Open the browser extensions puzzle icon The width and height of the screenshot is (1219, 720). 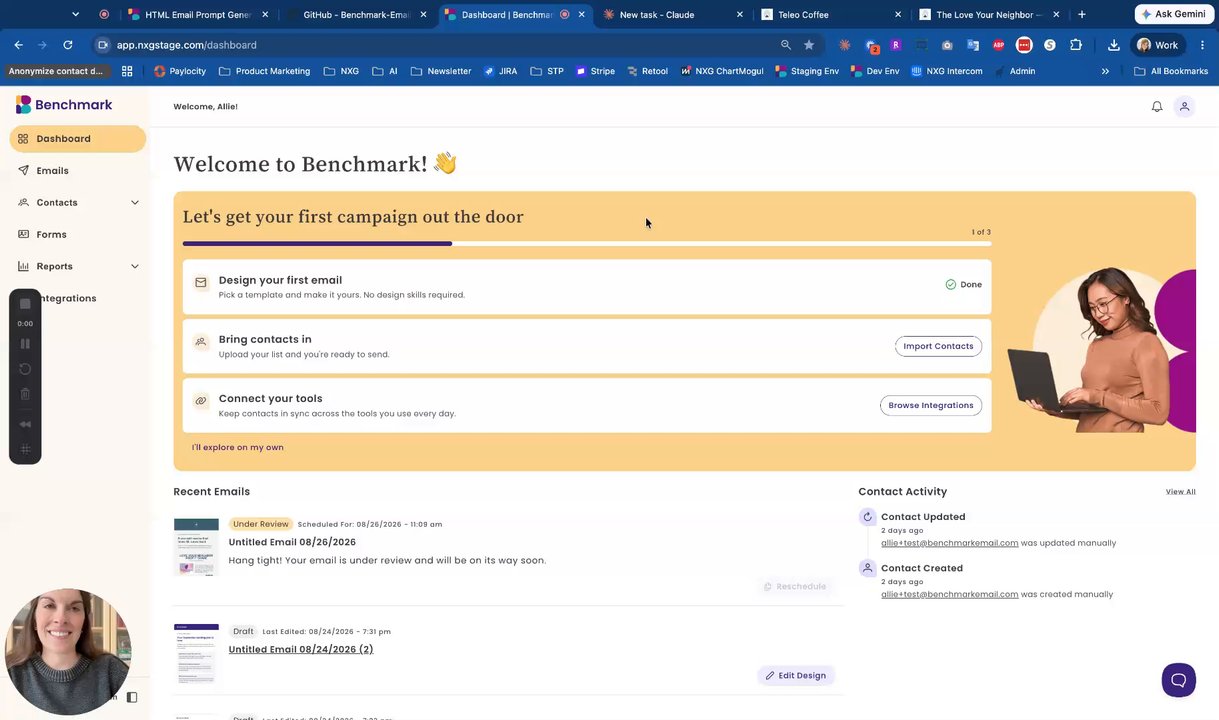click(x=1076, y=45)
